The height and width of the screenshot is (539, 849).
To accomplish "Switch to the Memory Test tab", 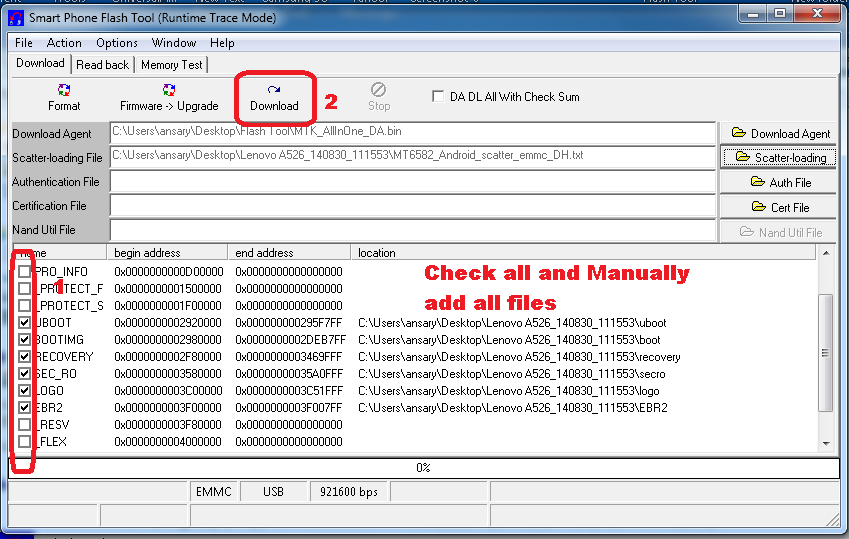I will pyautogui.click(x=172, y=64).
